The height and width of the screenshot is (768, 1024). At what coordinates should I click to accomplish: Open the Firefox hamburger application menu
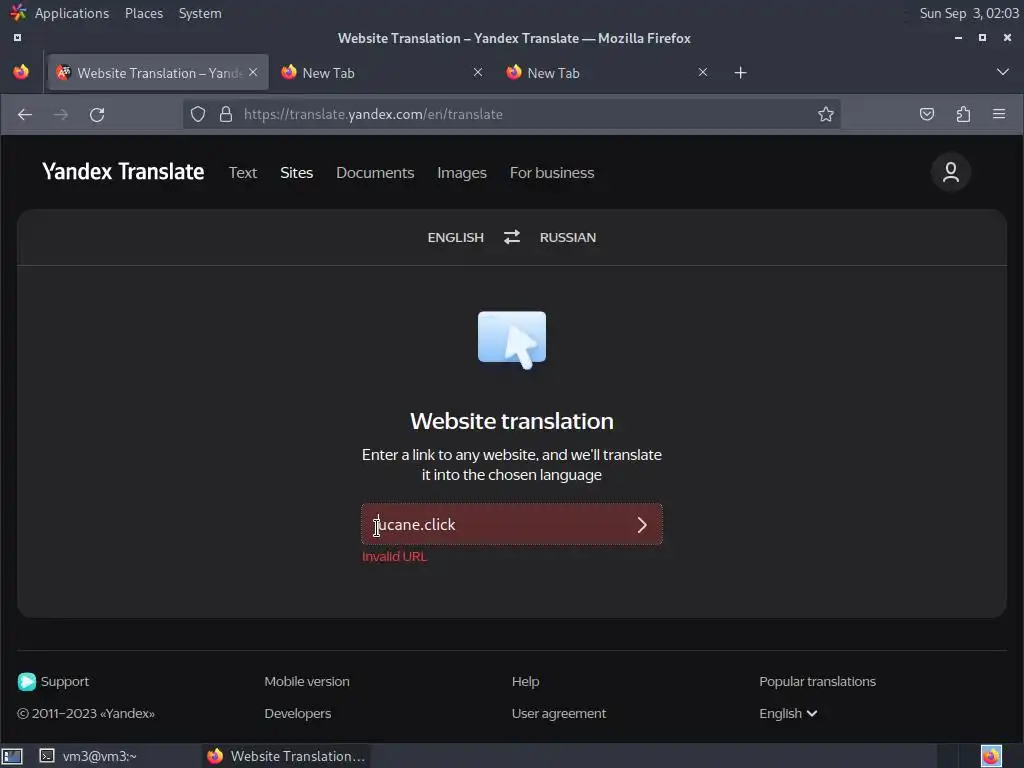pyautogui.click(x=999, y=114)
